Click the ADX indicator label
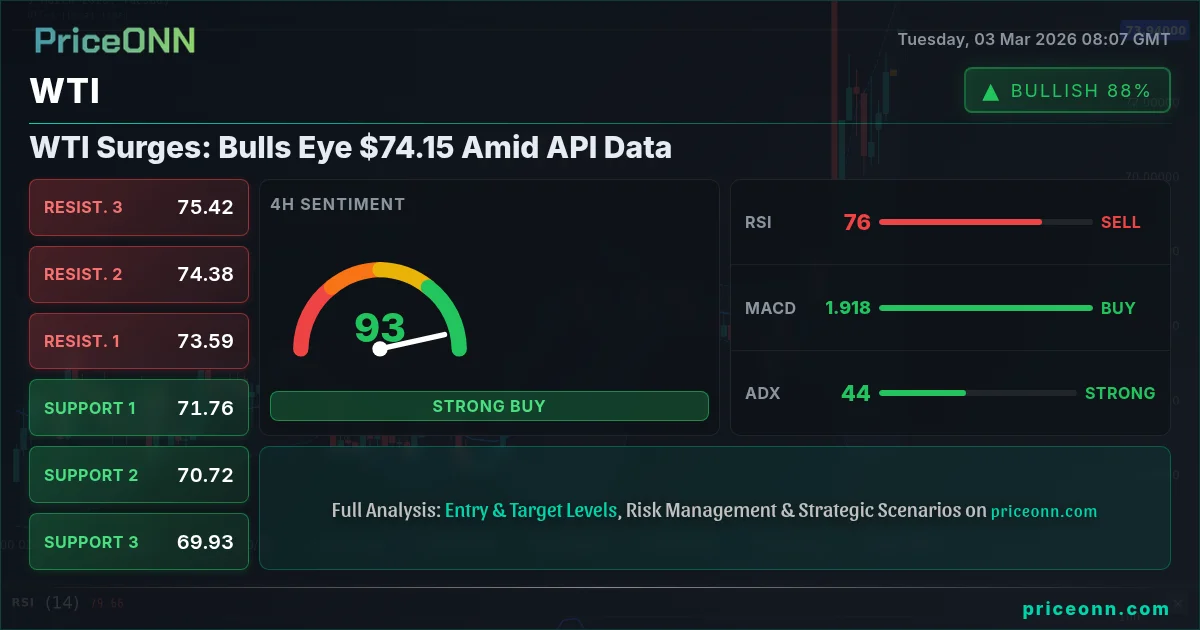Viewport: 1200px width, 630px height. click(762, 393)
